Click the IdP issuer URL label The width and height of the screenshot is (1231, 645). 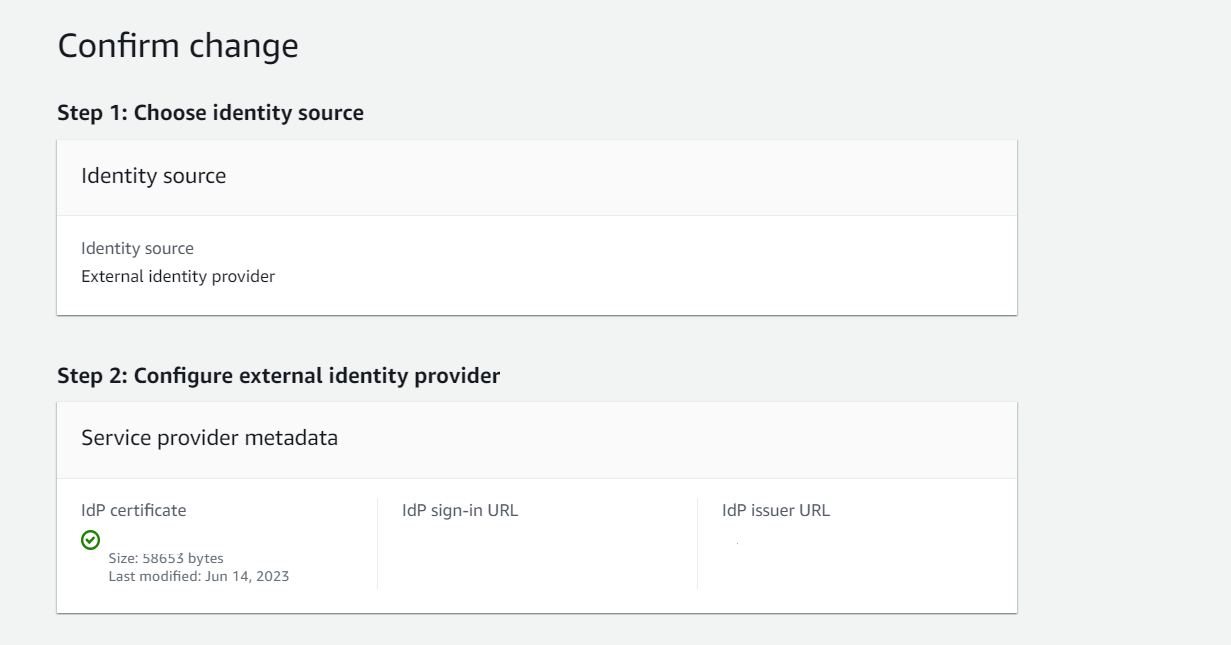[x=776, y=510]
